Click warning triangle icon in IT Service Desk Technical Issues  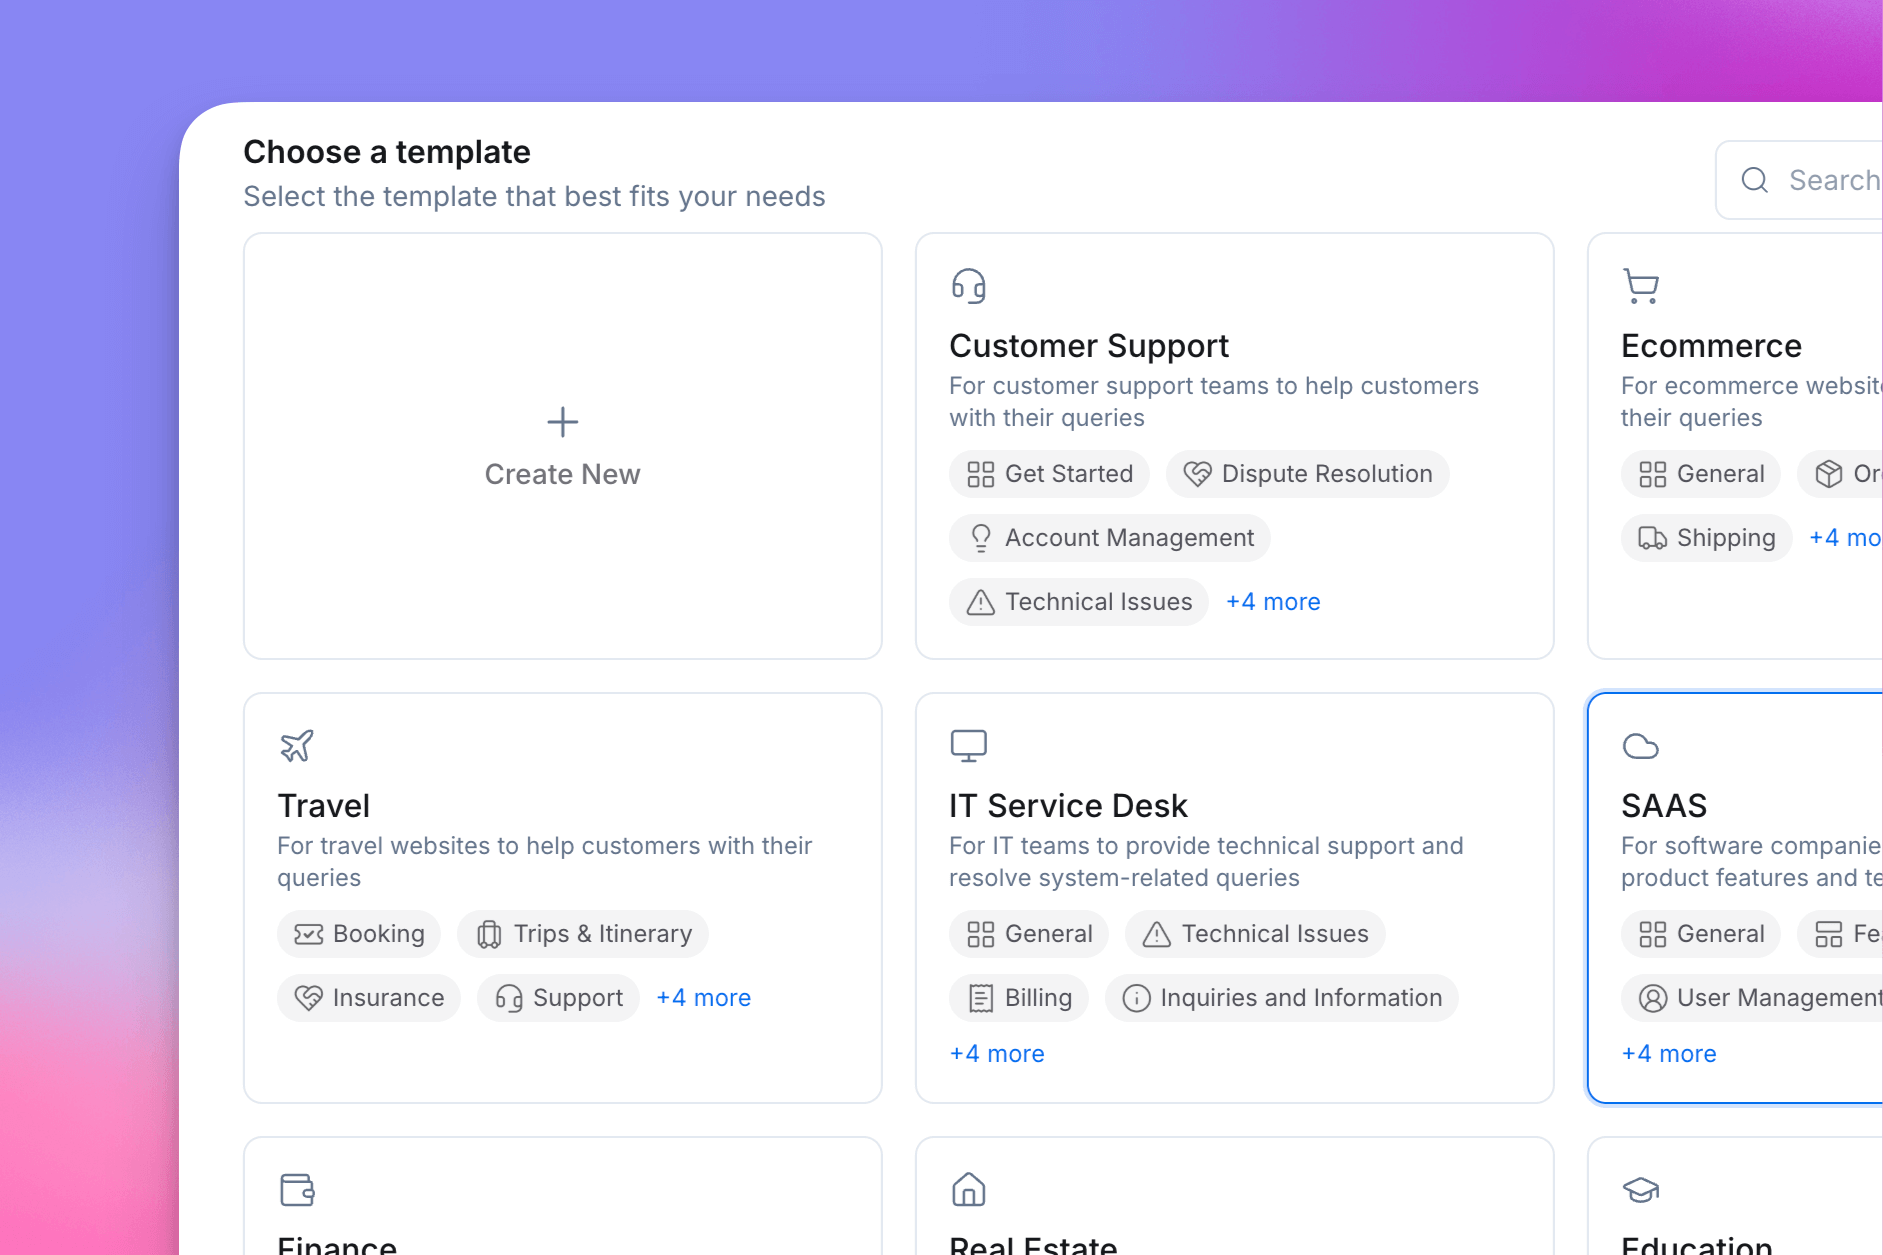1157,934
